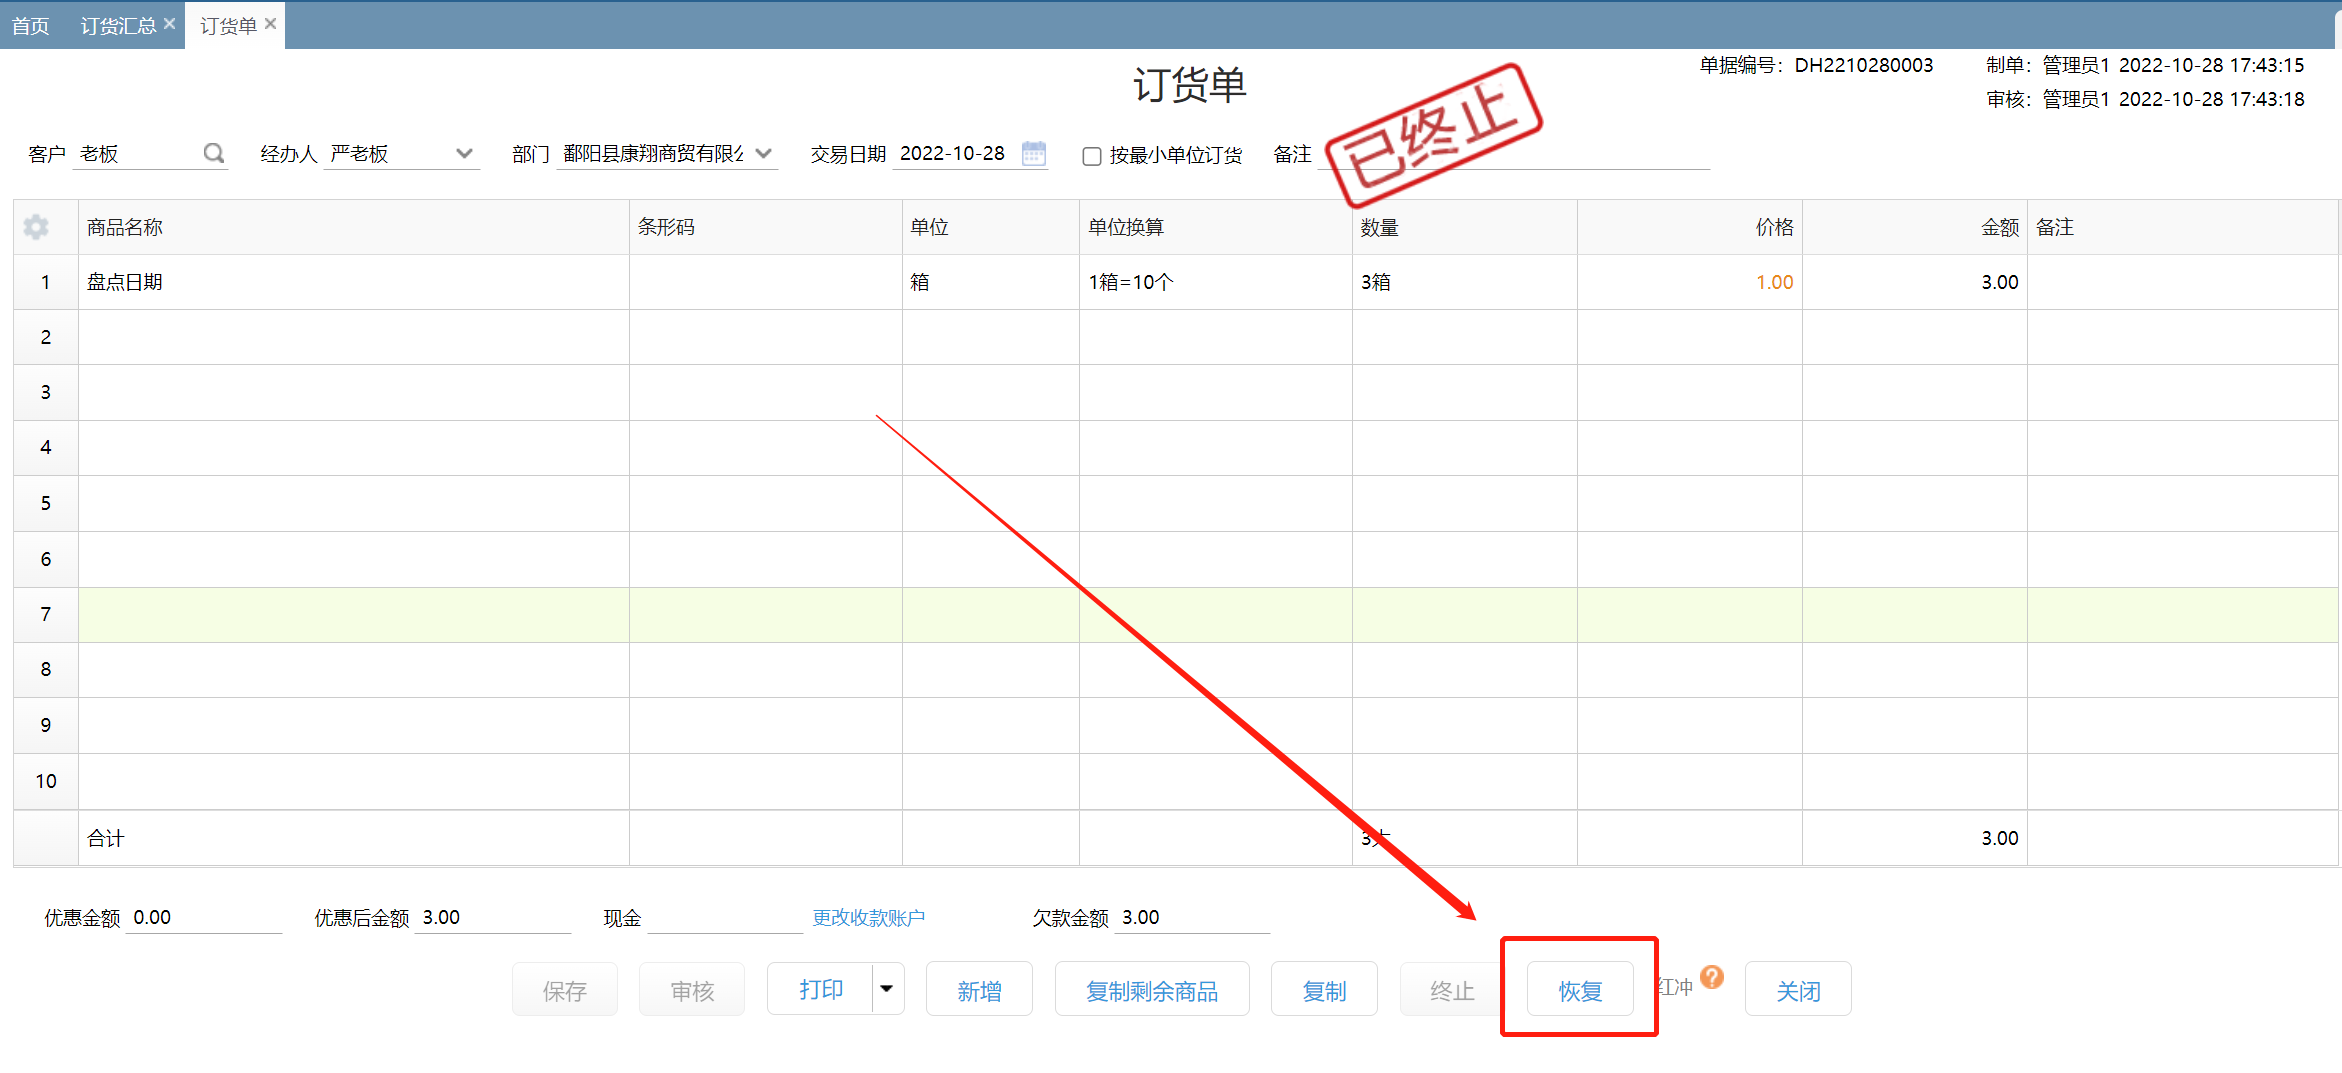Select row number 2

click(46, 337)
